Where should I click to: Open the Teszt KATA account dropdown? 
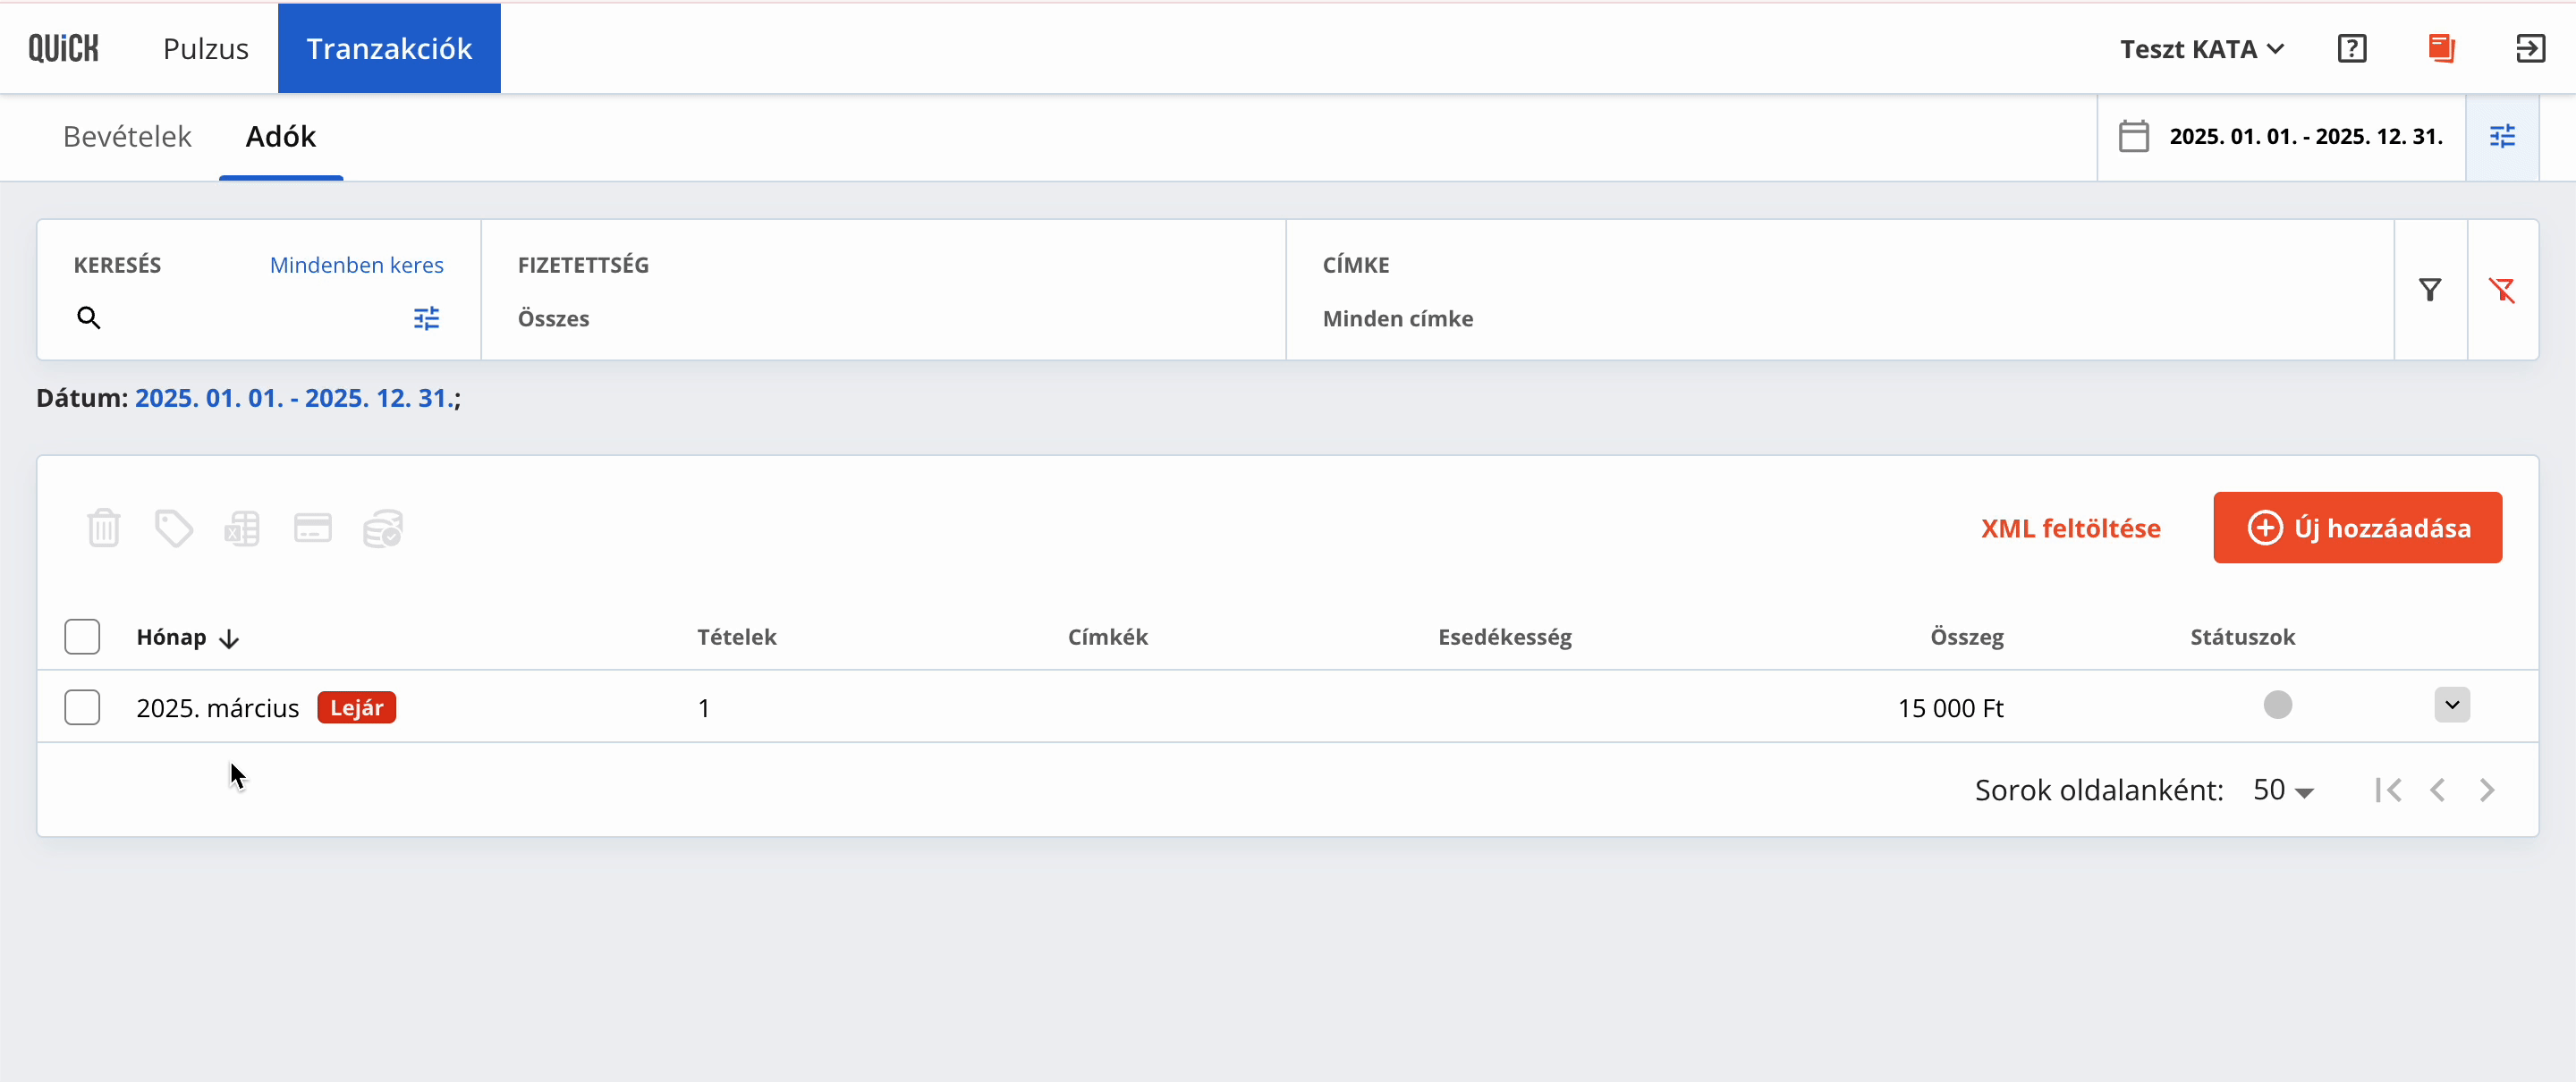(x=2202, y=48)
